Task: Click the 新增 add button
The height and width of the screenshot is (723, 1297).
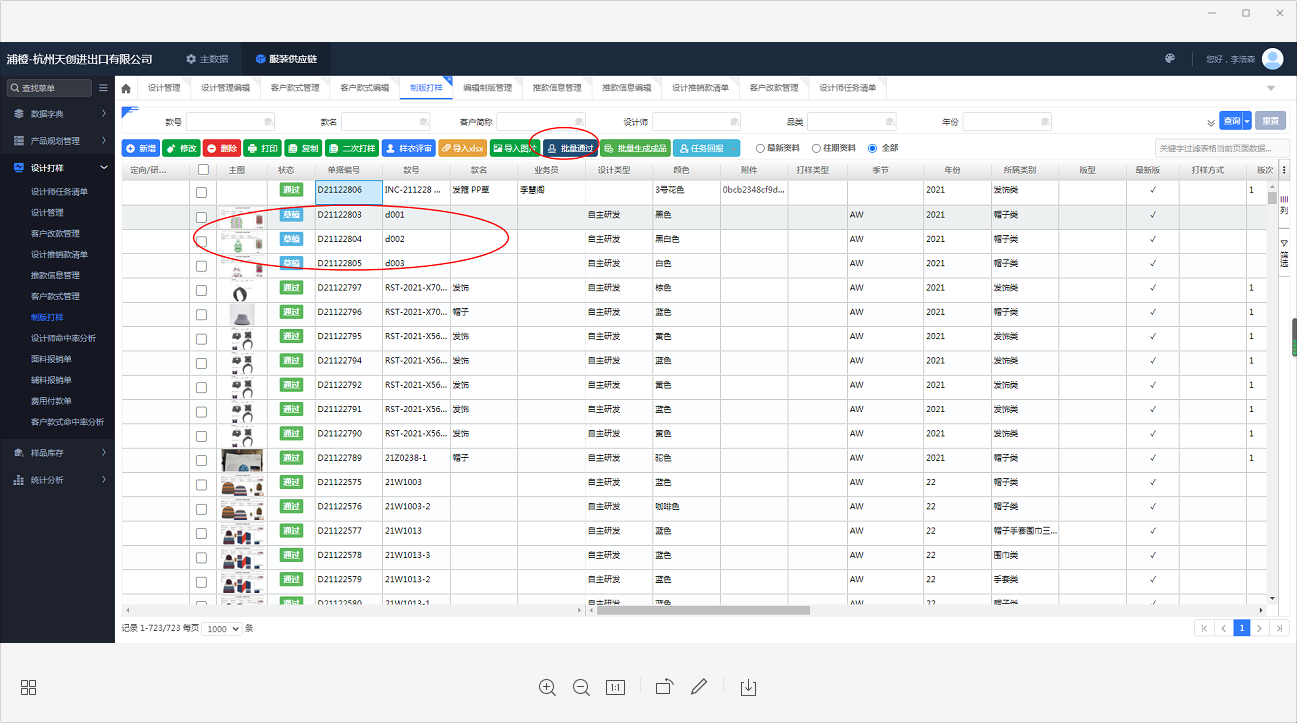Action: (141, 148)
